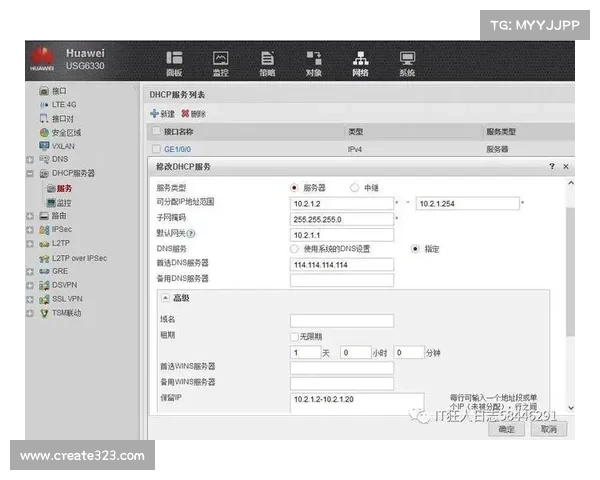This screenshot has height=480, width=600.
Task: Click the DSVPN sidebar icon
Action: 44,285
